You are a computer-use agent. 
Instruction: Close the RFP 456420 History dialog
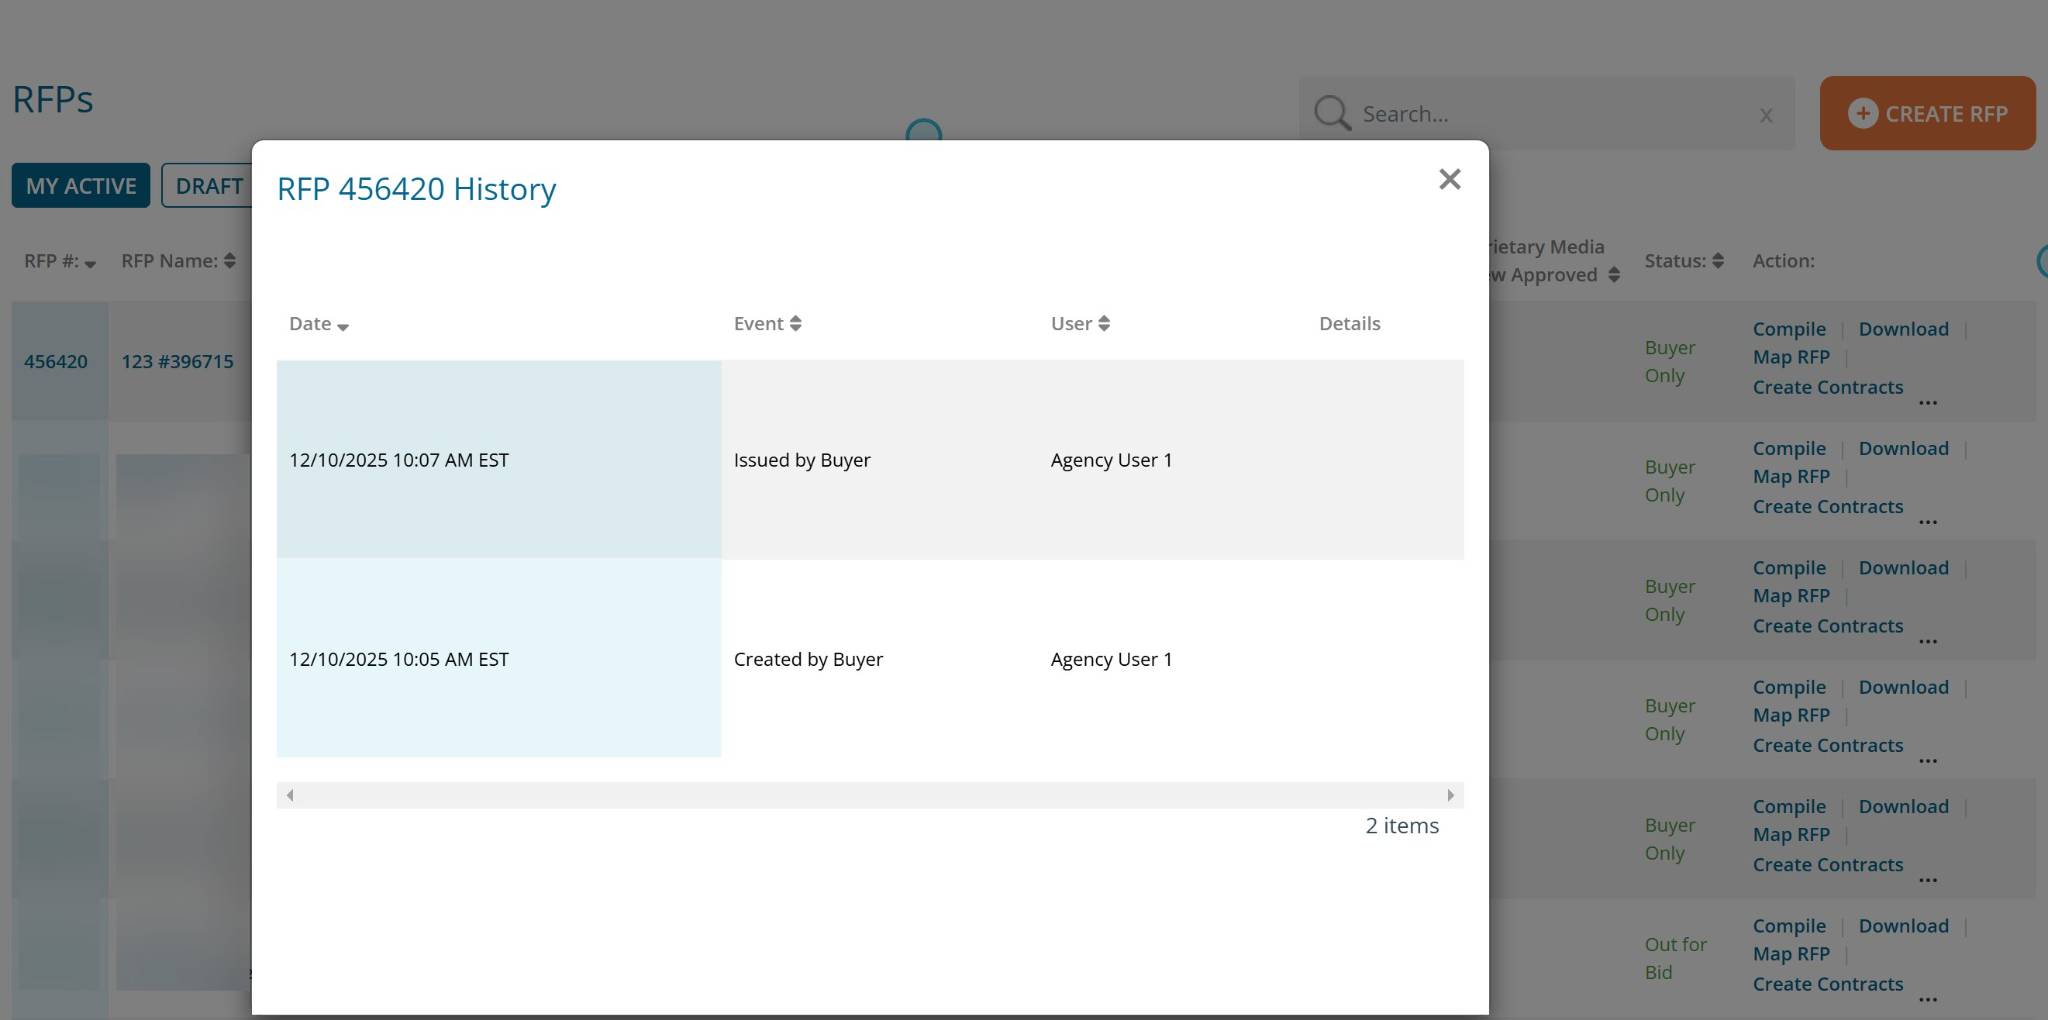click(1449, 180)
